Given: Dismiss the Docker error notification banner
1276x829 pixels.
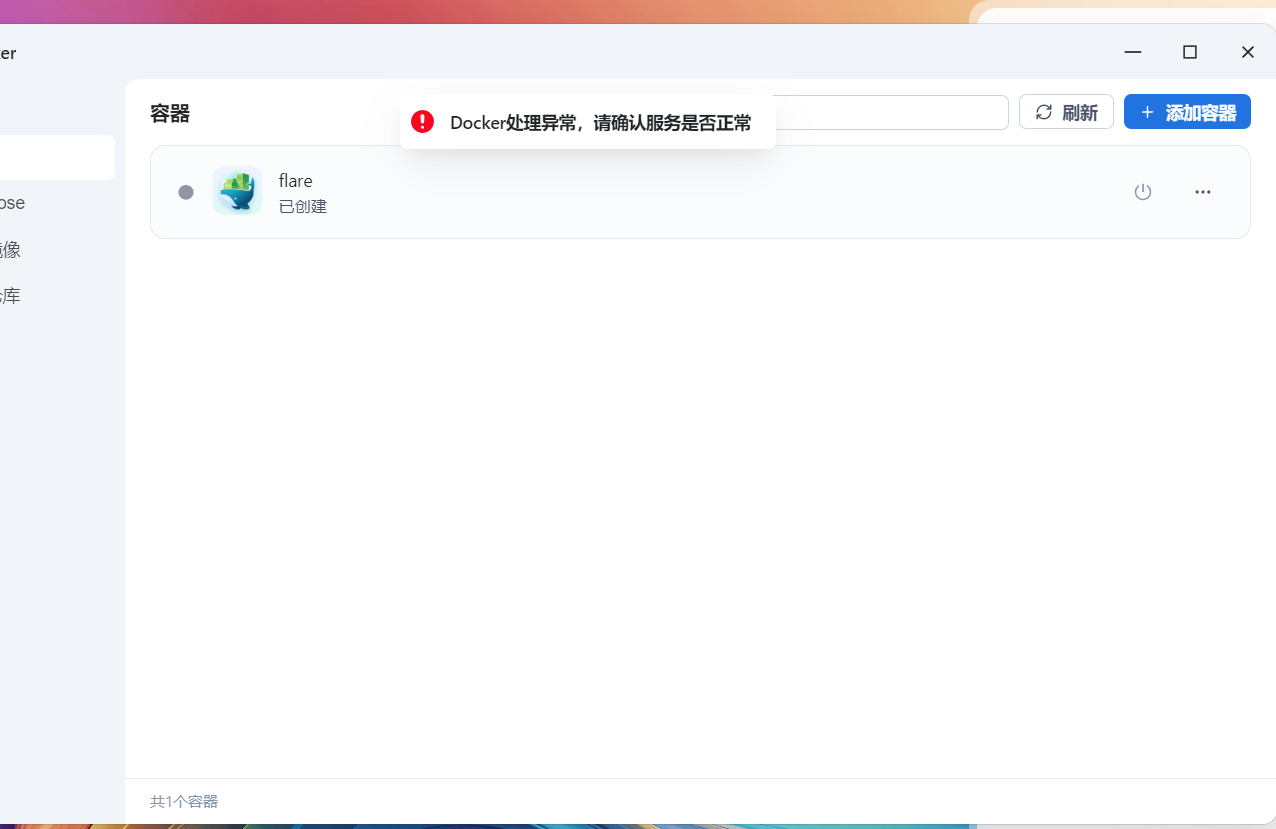Looking at the screenshot, I should click(587, 121).
